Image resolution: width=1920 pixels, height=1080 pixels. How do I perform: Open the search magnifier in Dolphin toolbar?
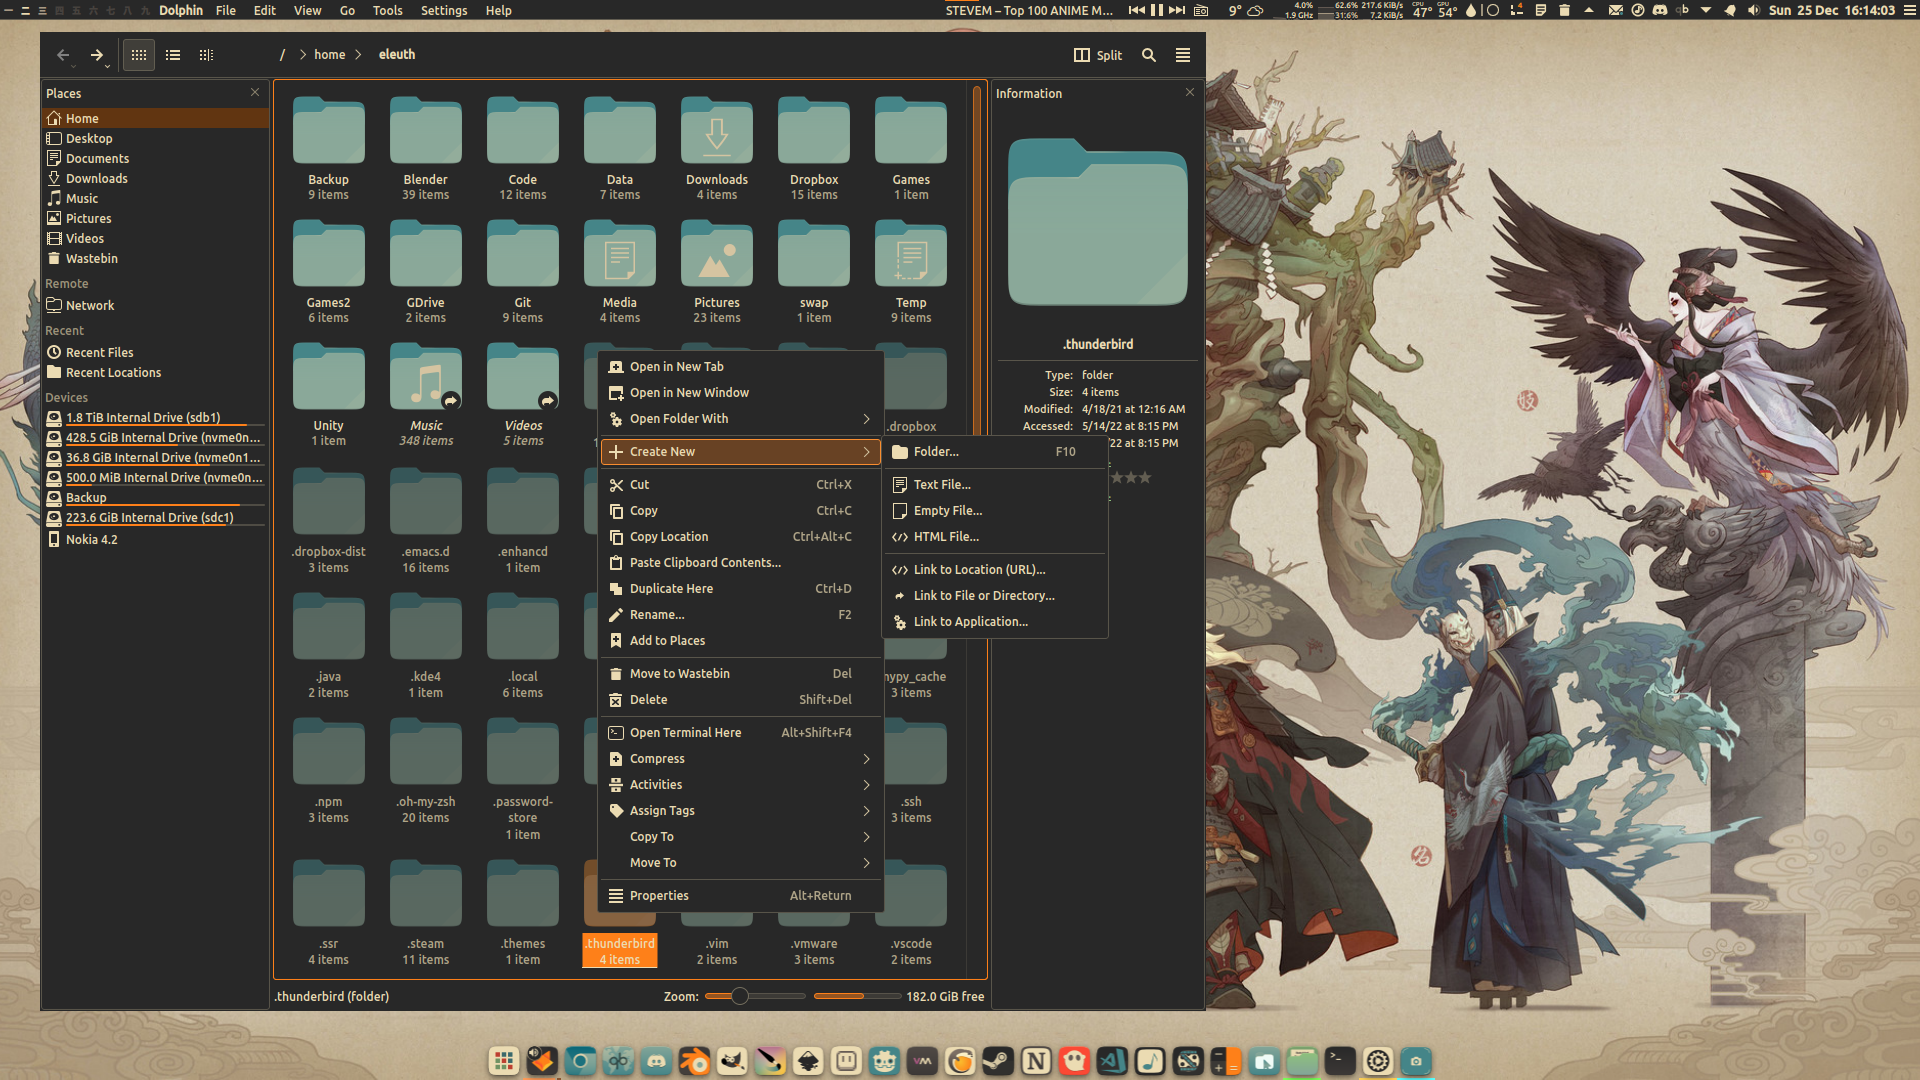click(1149, 55)
